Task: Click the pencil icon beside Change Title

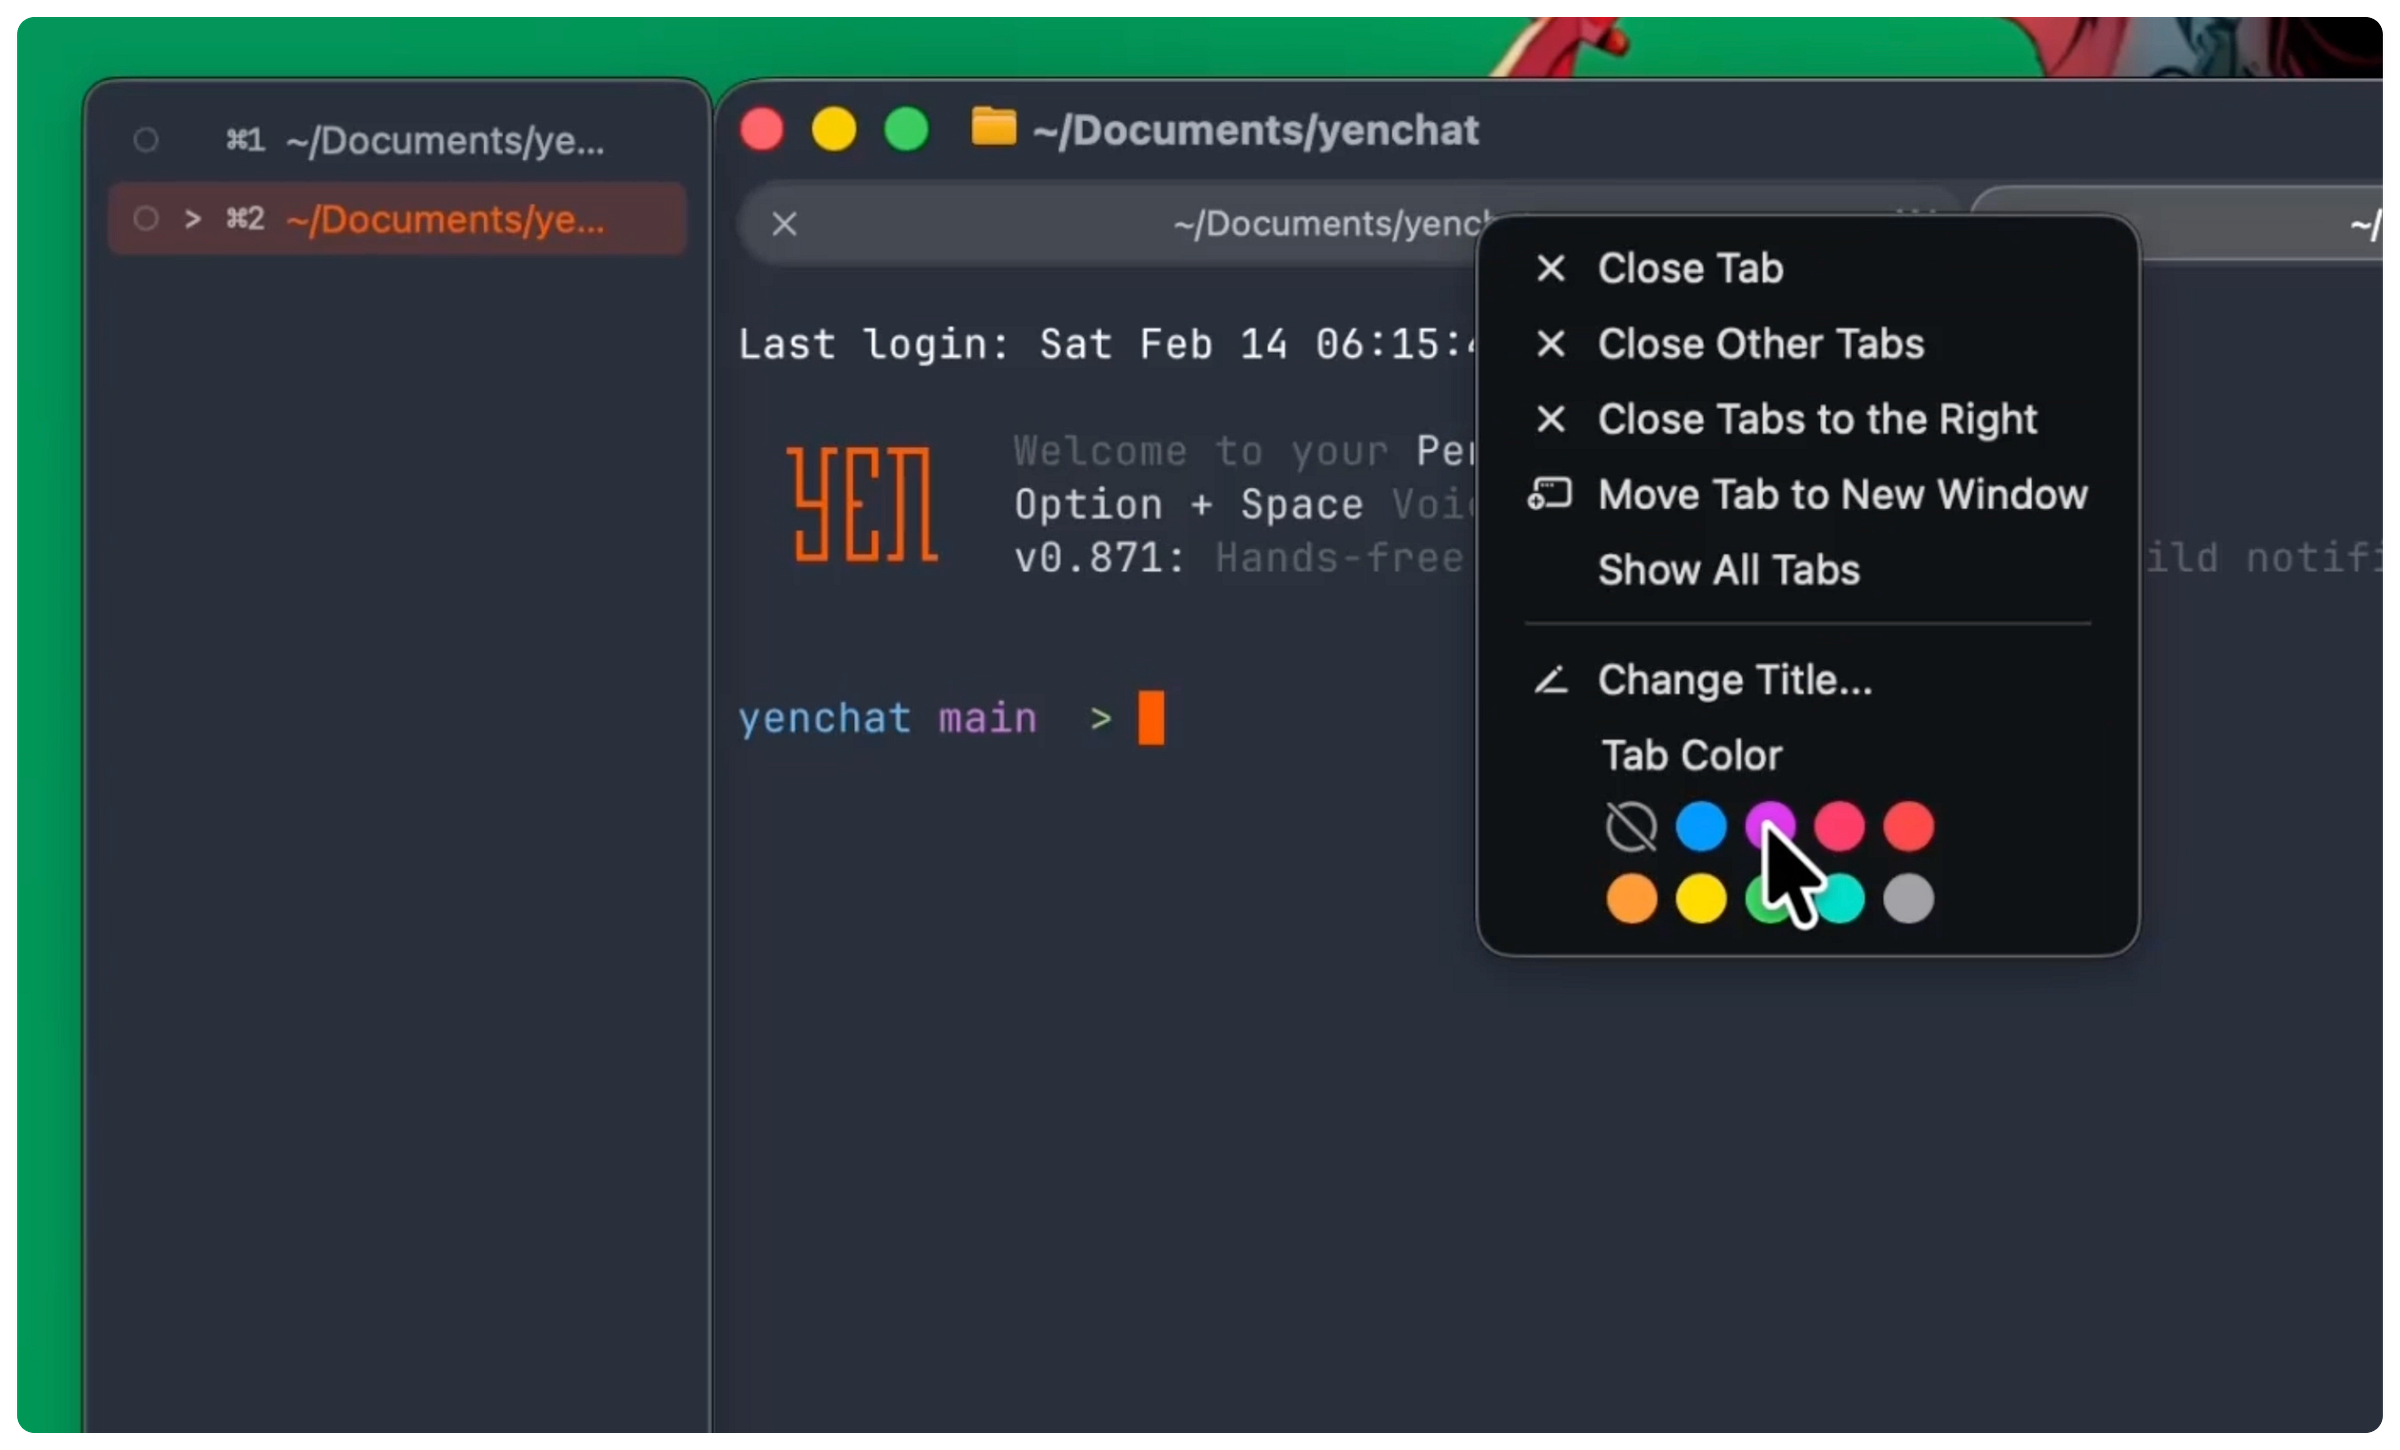Action: point(1550,681)
